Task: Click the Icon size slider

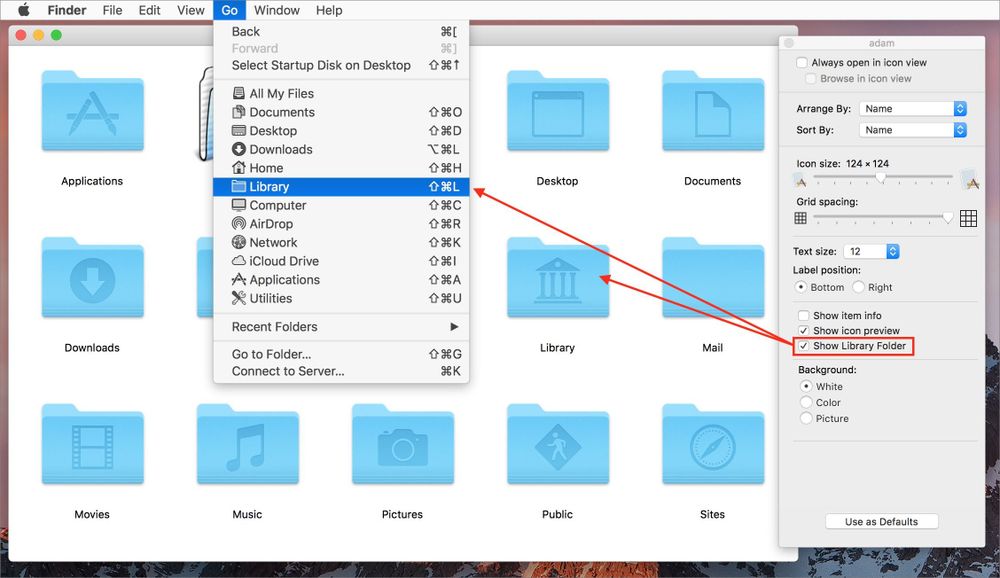Action: (883, 177)
